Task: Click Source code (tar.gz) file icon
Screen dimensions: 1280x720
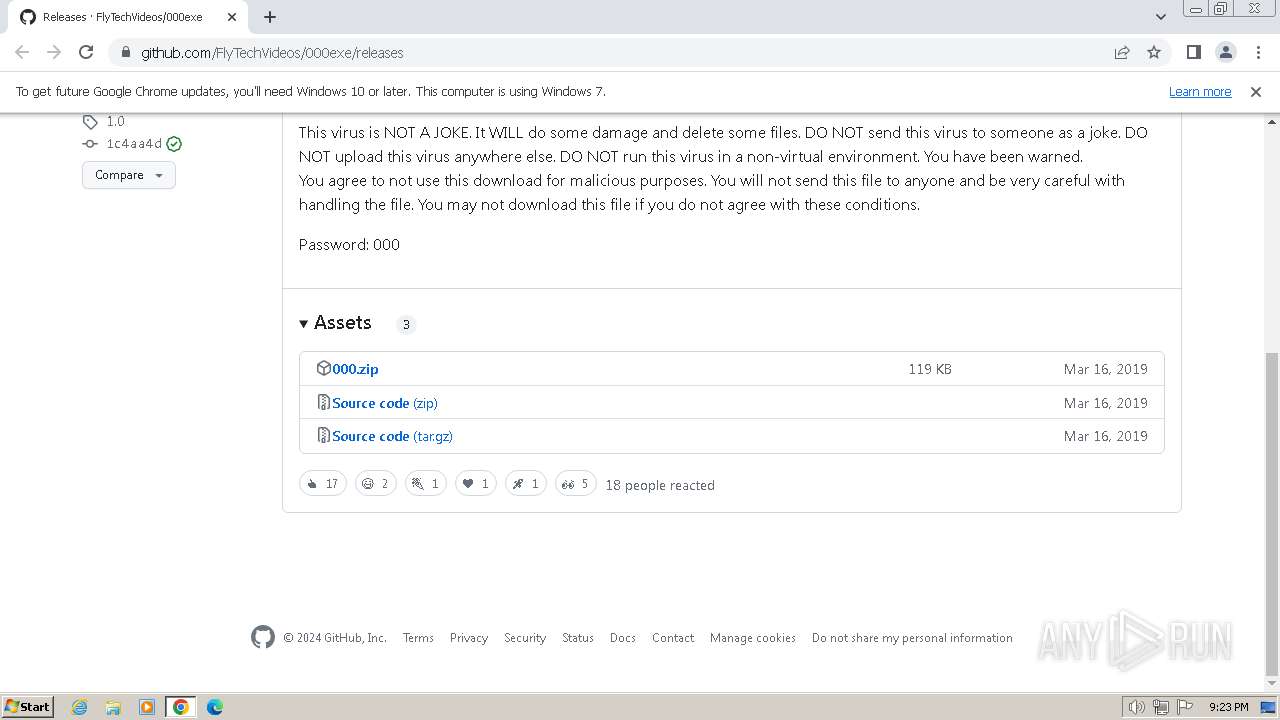Action: pos(323,435)
